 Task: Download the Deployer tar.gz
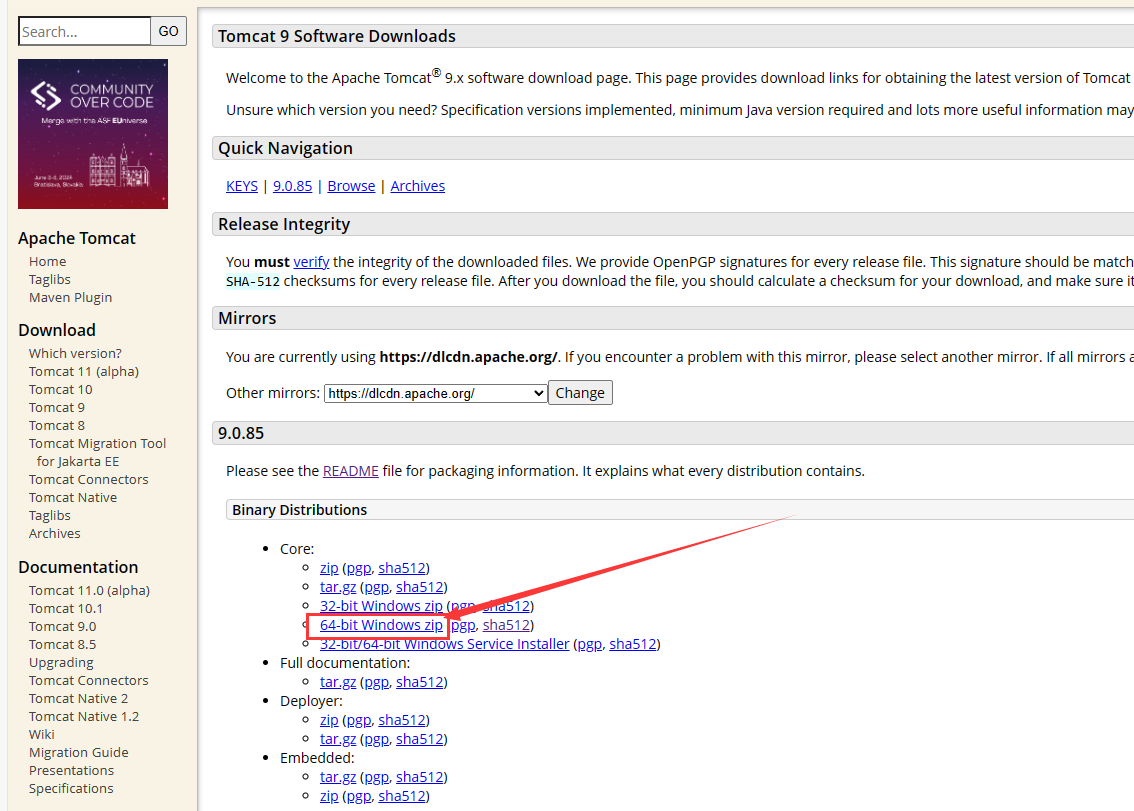[x=338, y=739]
